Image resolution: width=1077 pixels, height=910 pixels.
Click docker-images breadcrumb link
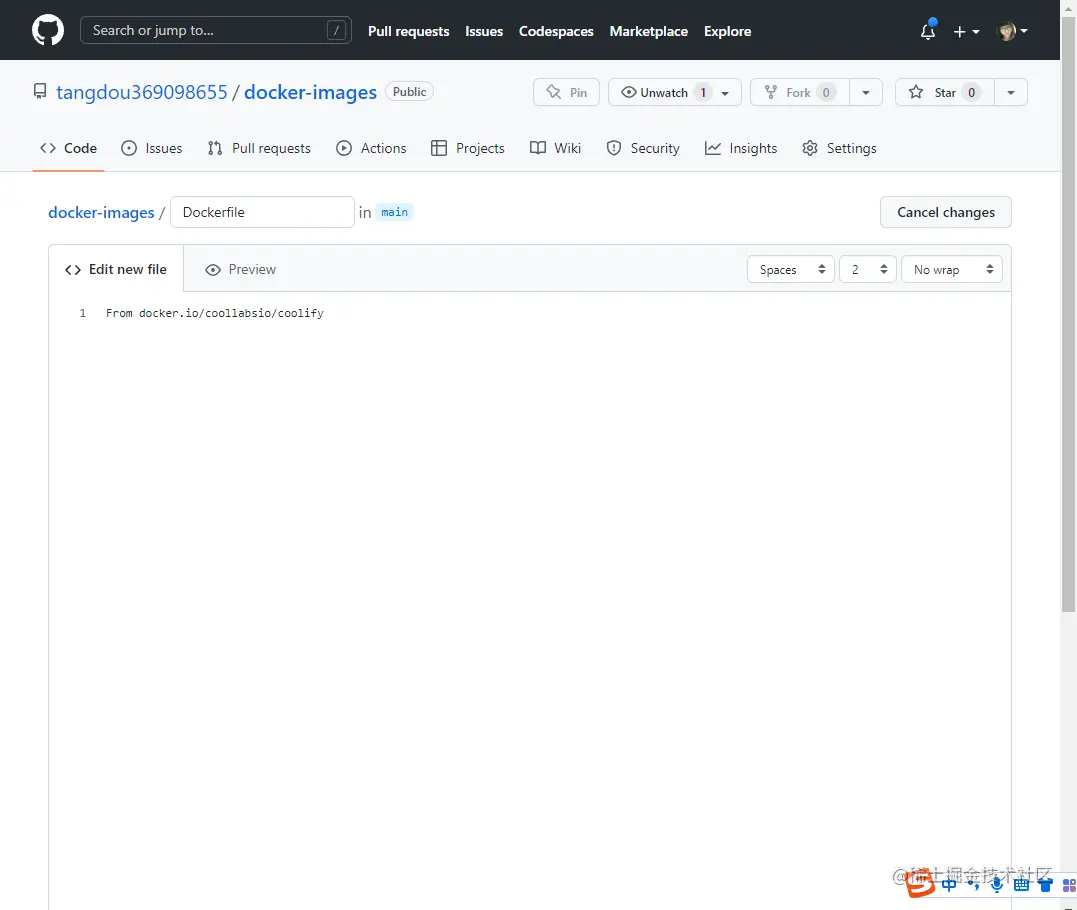[101, 212]
